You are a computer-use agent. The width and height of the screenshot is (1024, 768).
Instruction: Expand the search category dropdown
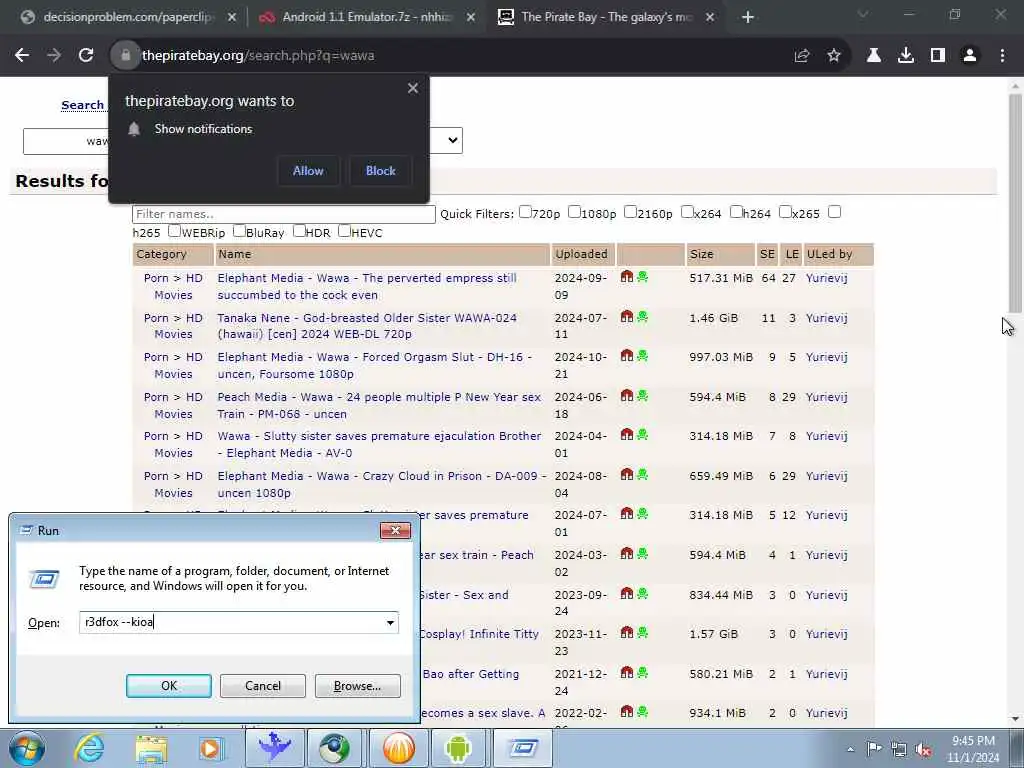(x=453, y=140)
